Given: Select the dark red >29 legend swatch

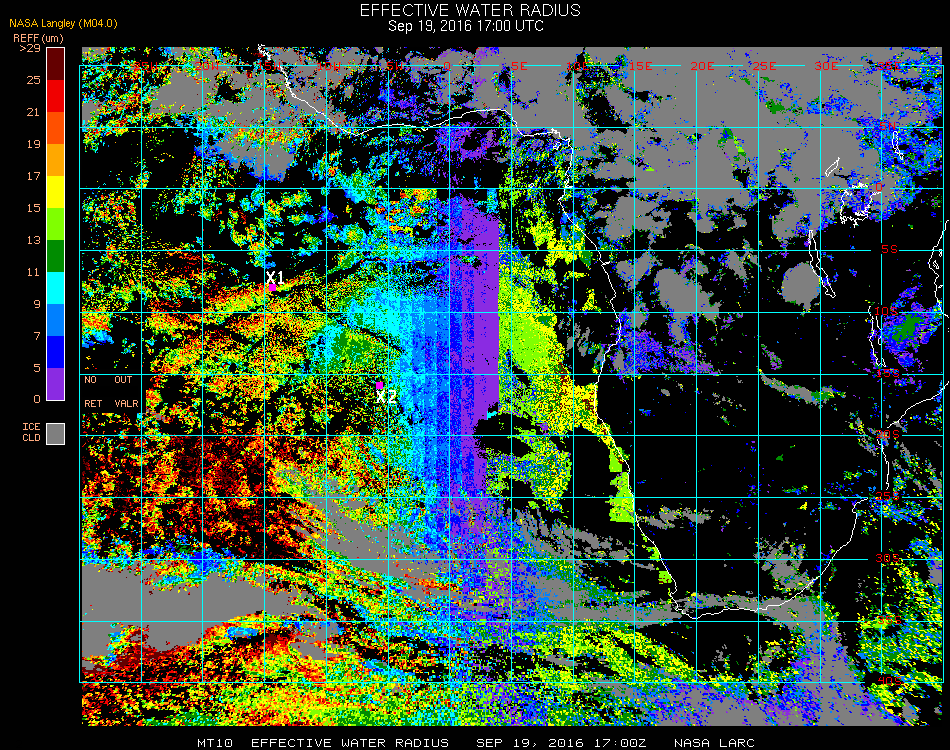Looking at the screenshot, I should [56, 64].
